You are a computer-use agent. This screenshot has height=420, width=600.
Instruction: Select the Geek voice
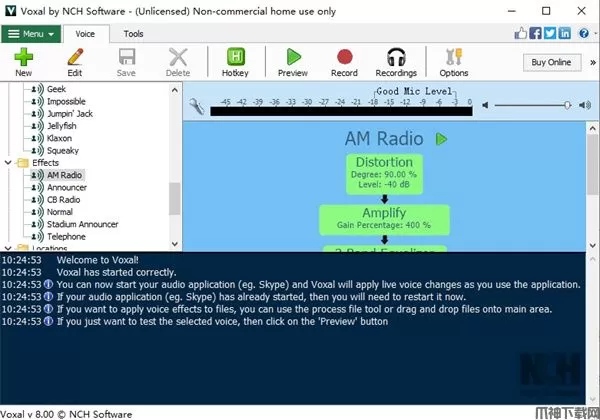tap(56, 89)
